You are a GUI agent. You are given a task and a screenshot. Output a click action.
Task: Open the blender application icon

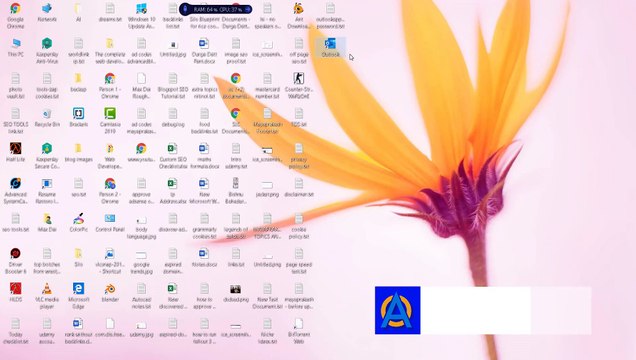110,292
